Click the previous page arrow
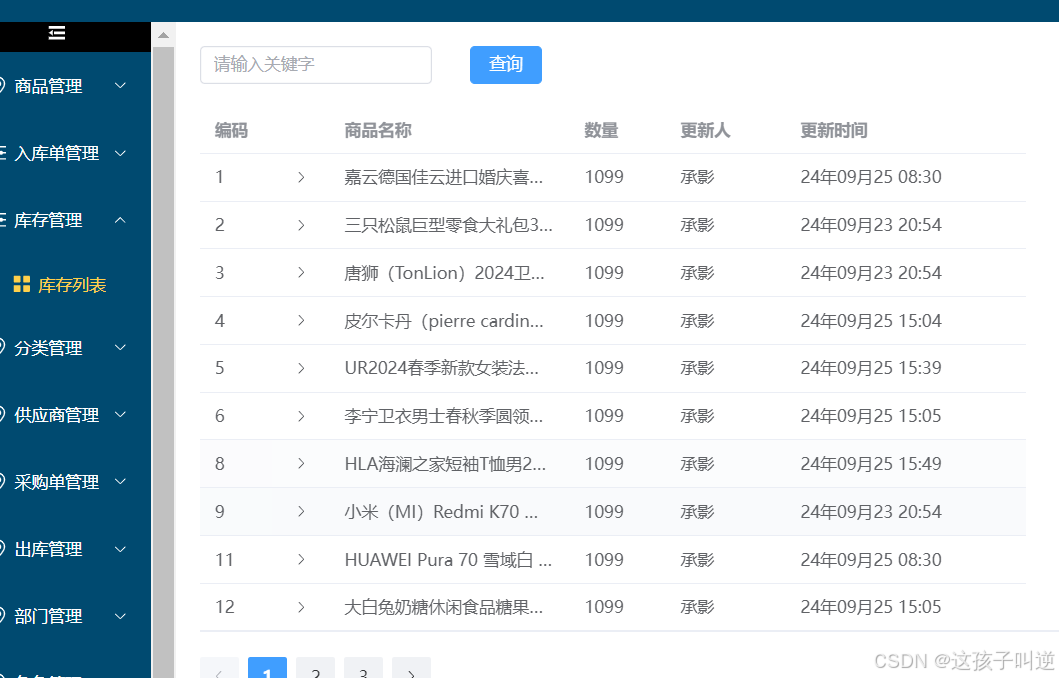The image size is (1059, 678). 219,669
